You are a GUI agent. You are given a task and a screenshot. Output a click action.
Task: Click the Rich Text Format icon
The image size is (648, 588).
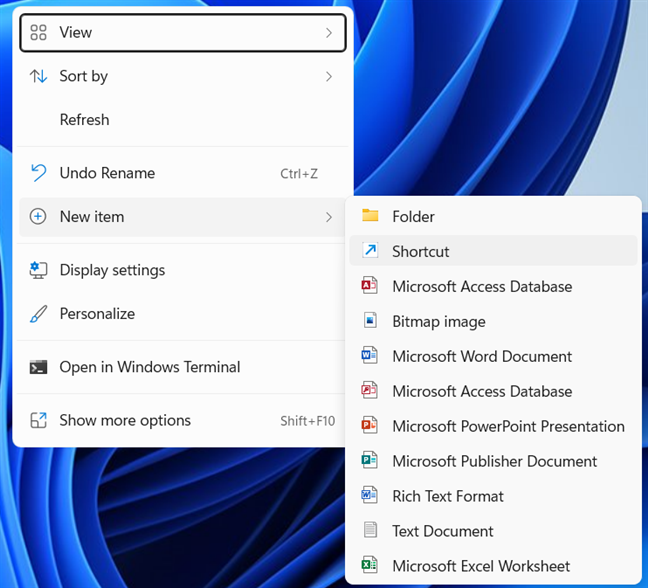click(x=369, y=495)
